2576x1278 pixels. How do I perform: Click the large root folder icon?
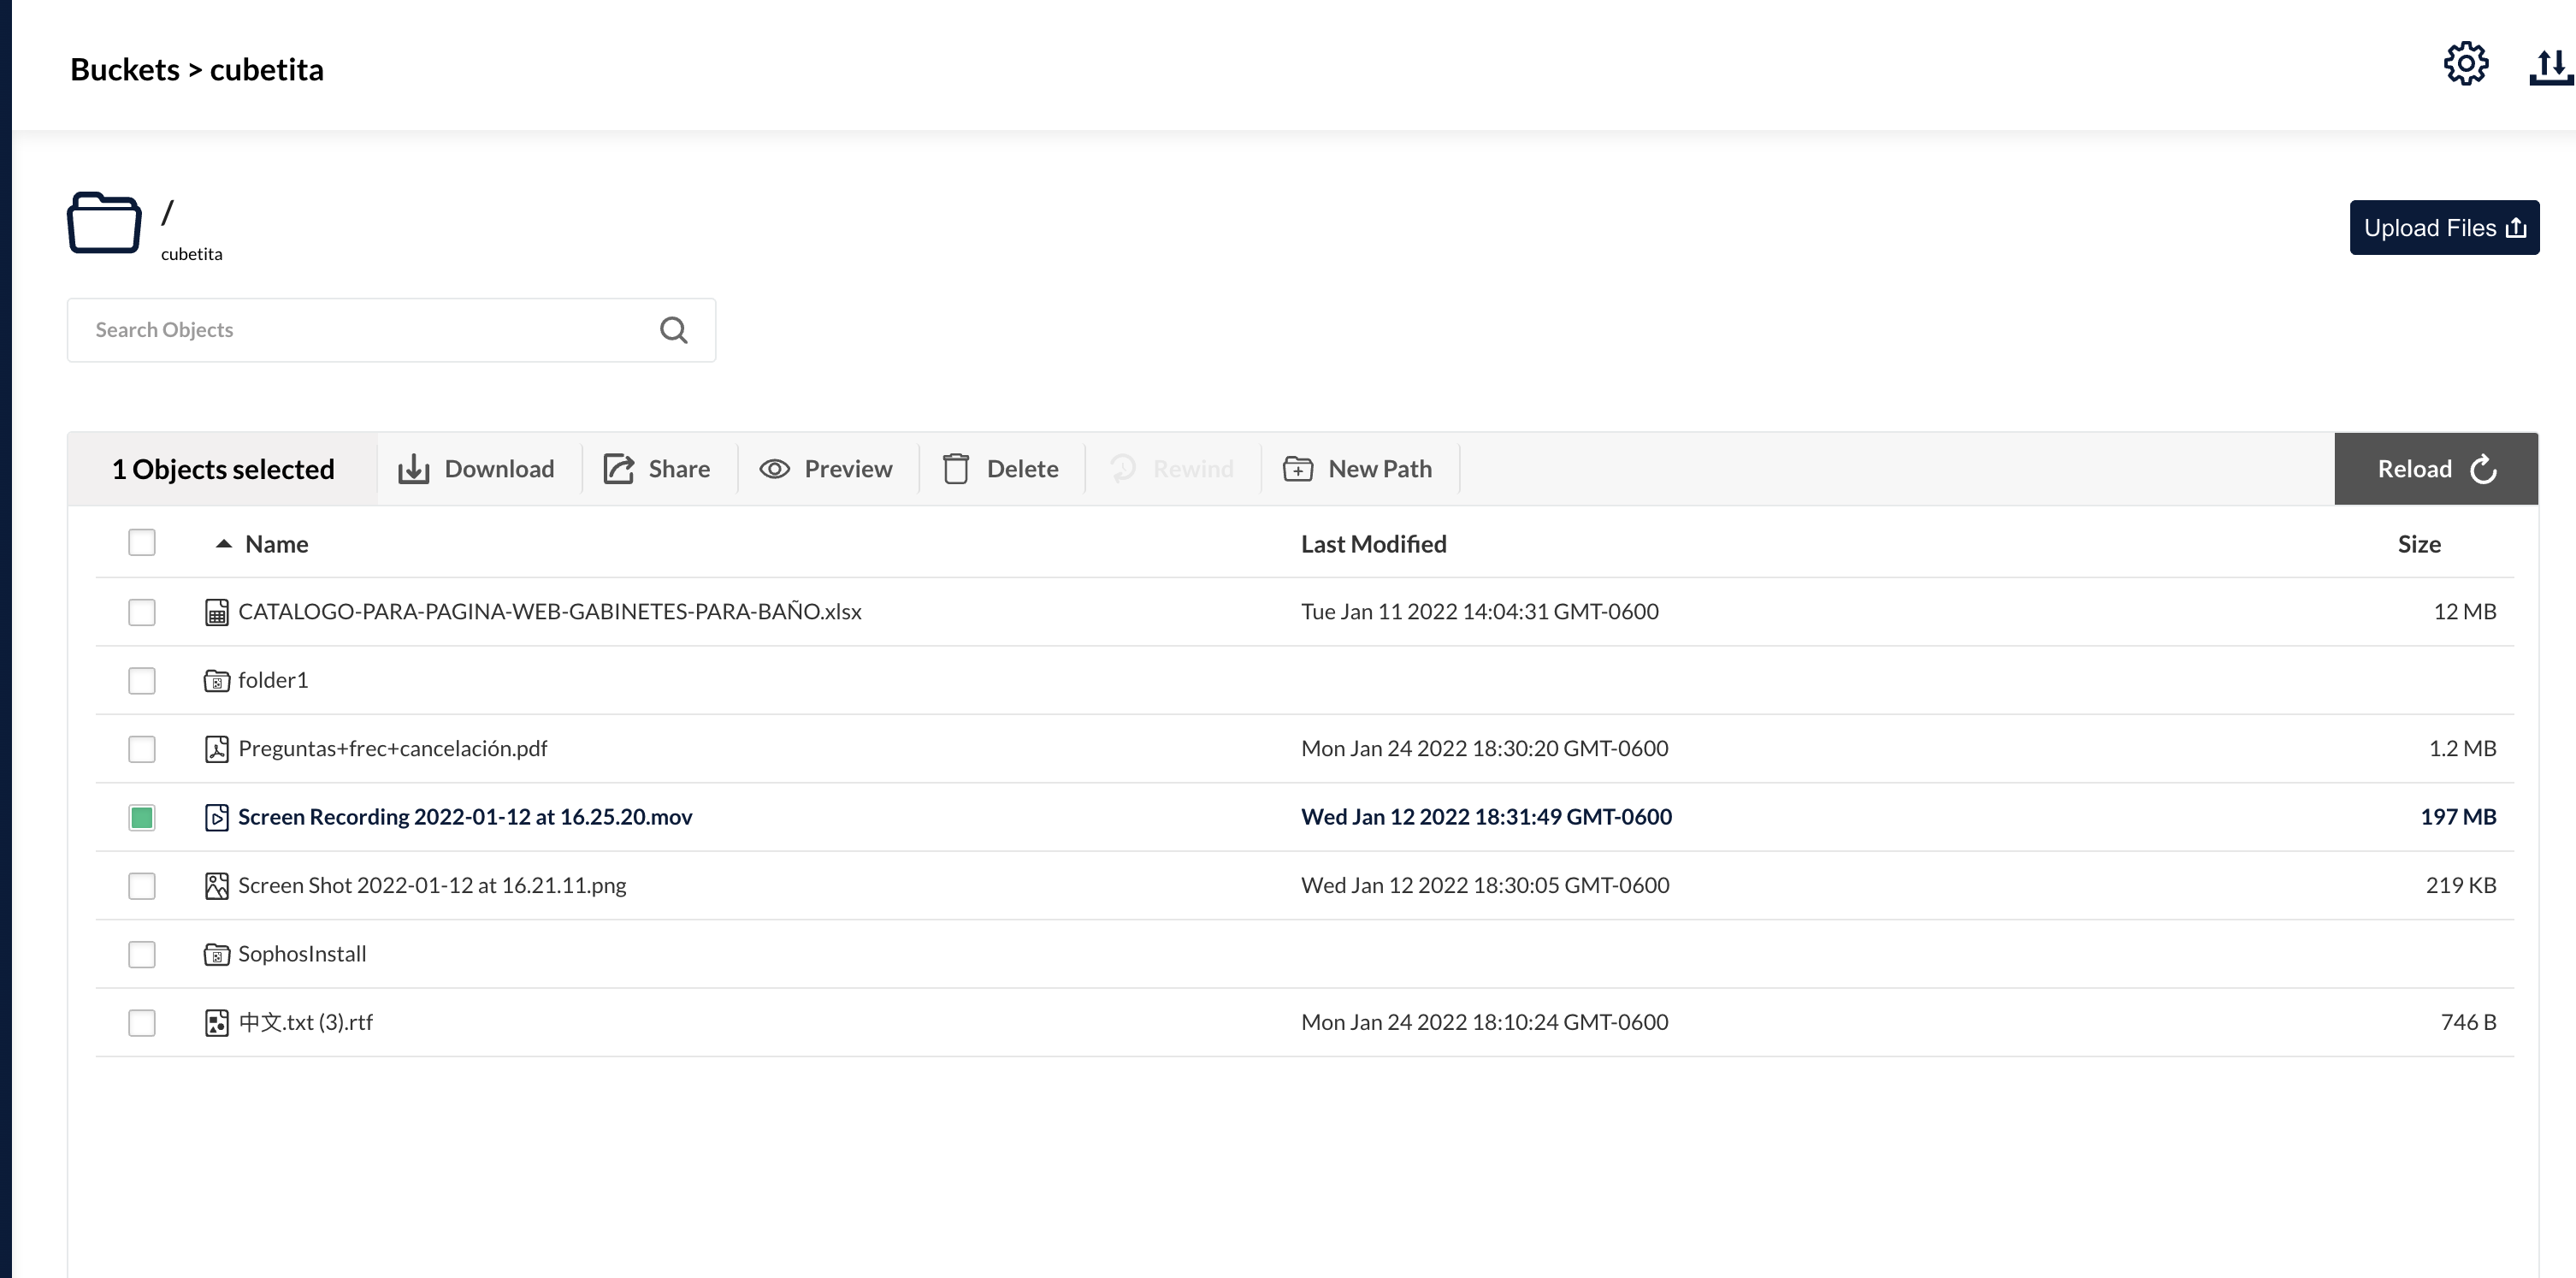tap(104, 222)
